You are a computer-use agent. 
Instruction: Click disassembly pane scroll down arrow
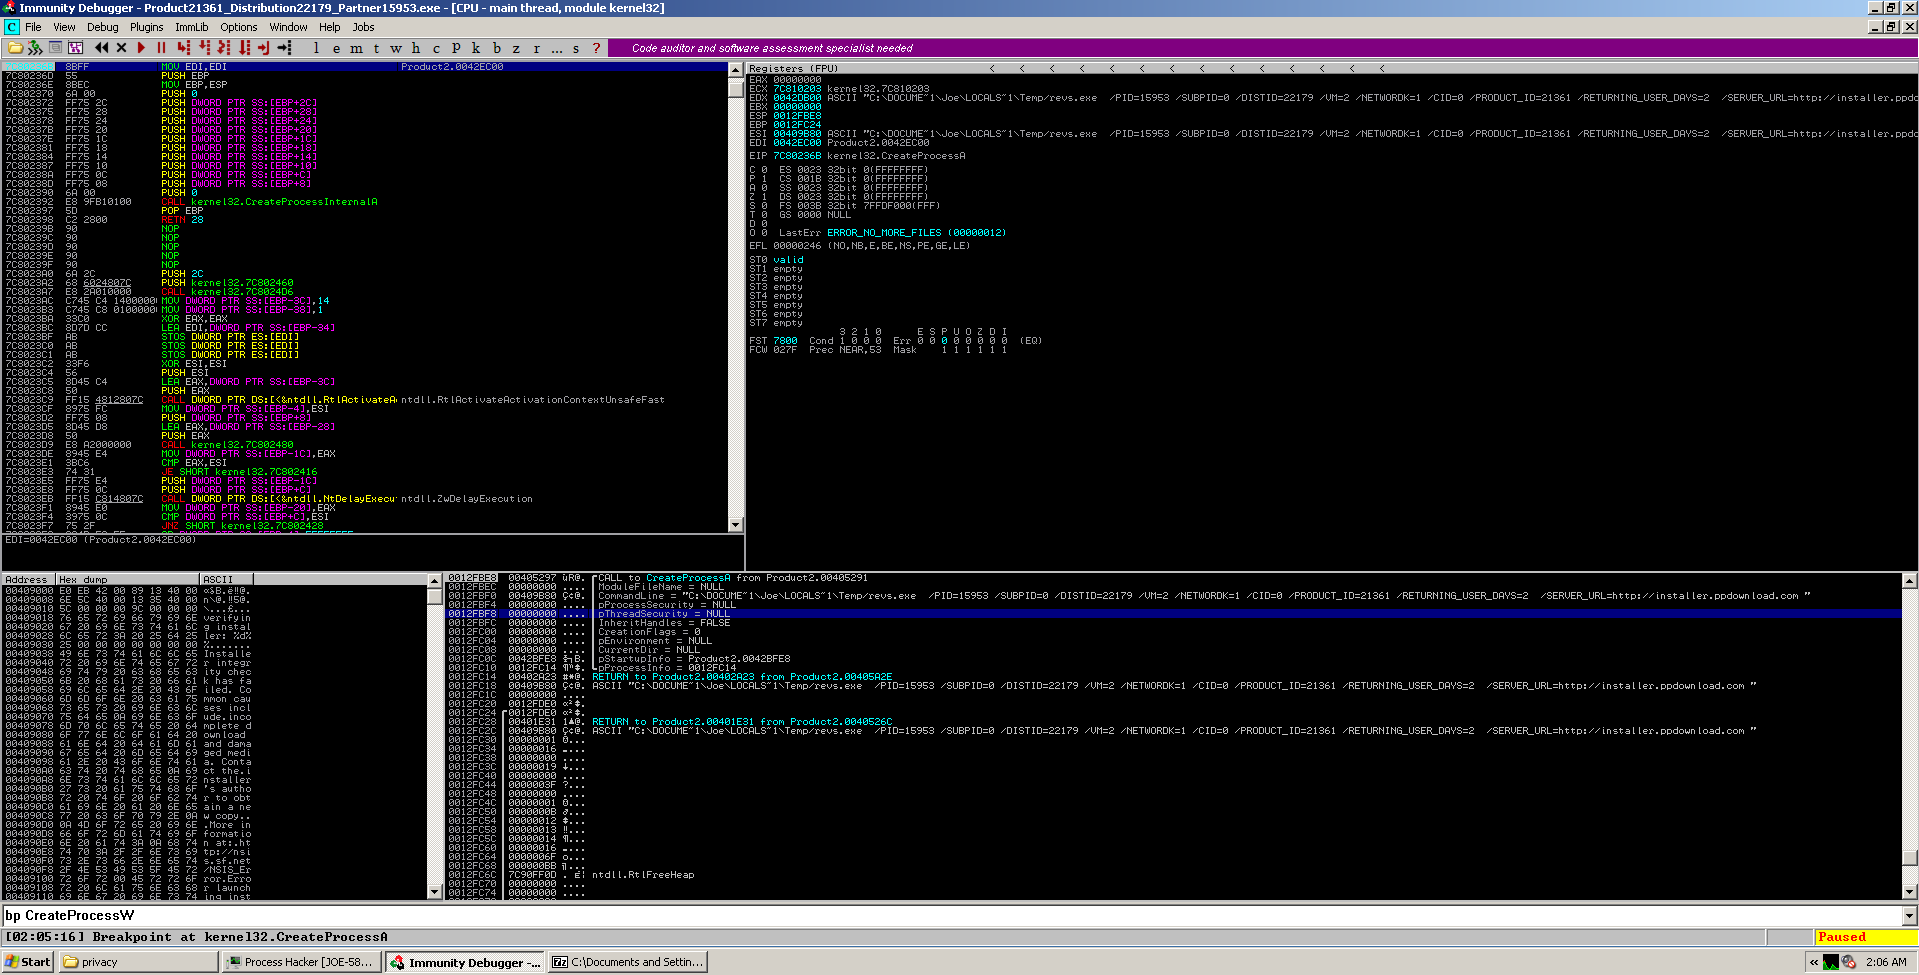click(x=736, y=524)
